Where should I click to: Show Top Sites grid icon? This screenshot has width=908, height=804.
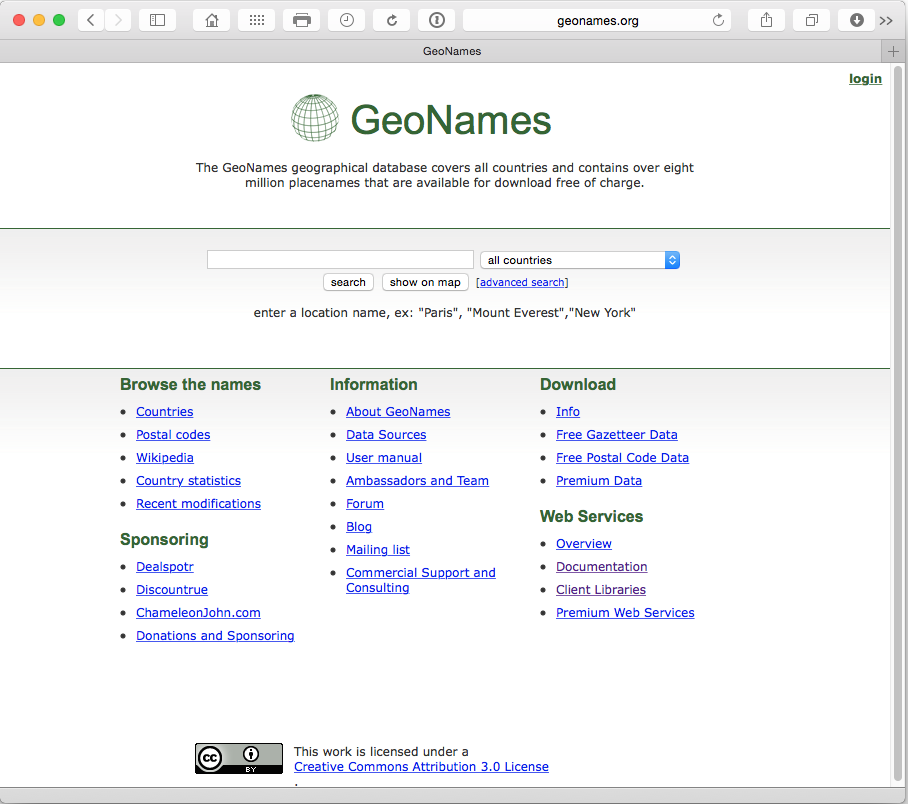pos(257,20)
